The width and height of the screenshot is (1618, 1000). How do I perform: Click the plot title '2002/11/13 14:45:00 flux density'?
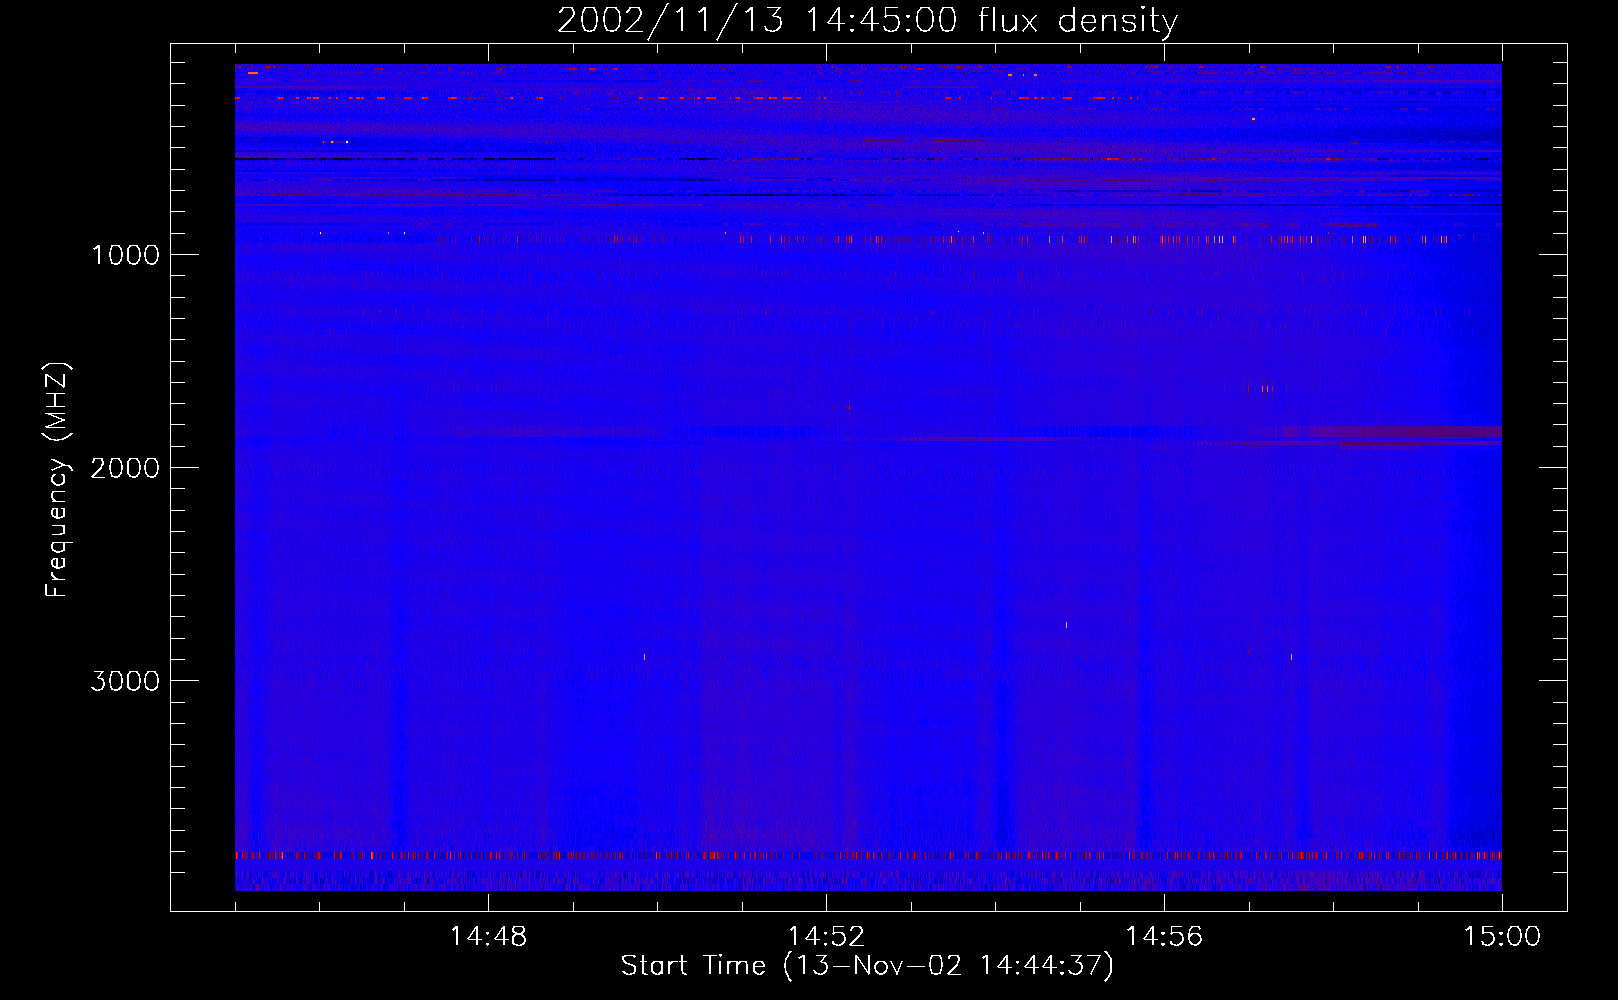pyautogui.click(x=867, y=21)
